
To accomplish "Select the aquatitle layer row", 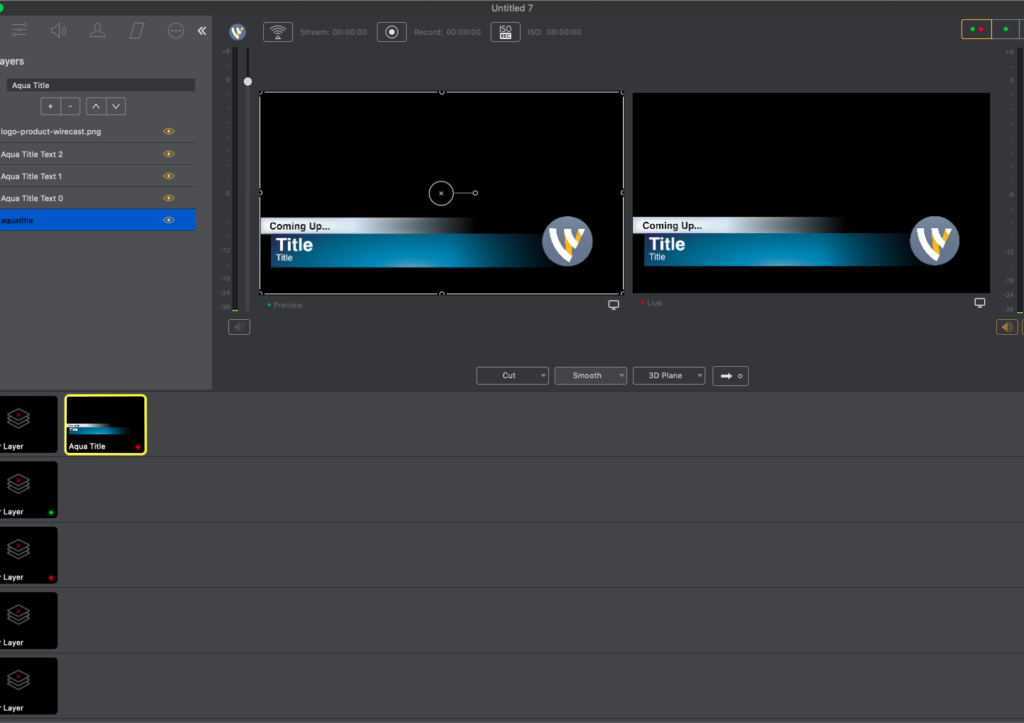I will click(x=97, y=220).
